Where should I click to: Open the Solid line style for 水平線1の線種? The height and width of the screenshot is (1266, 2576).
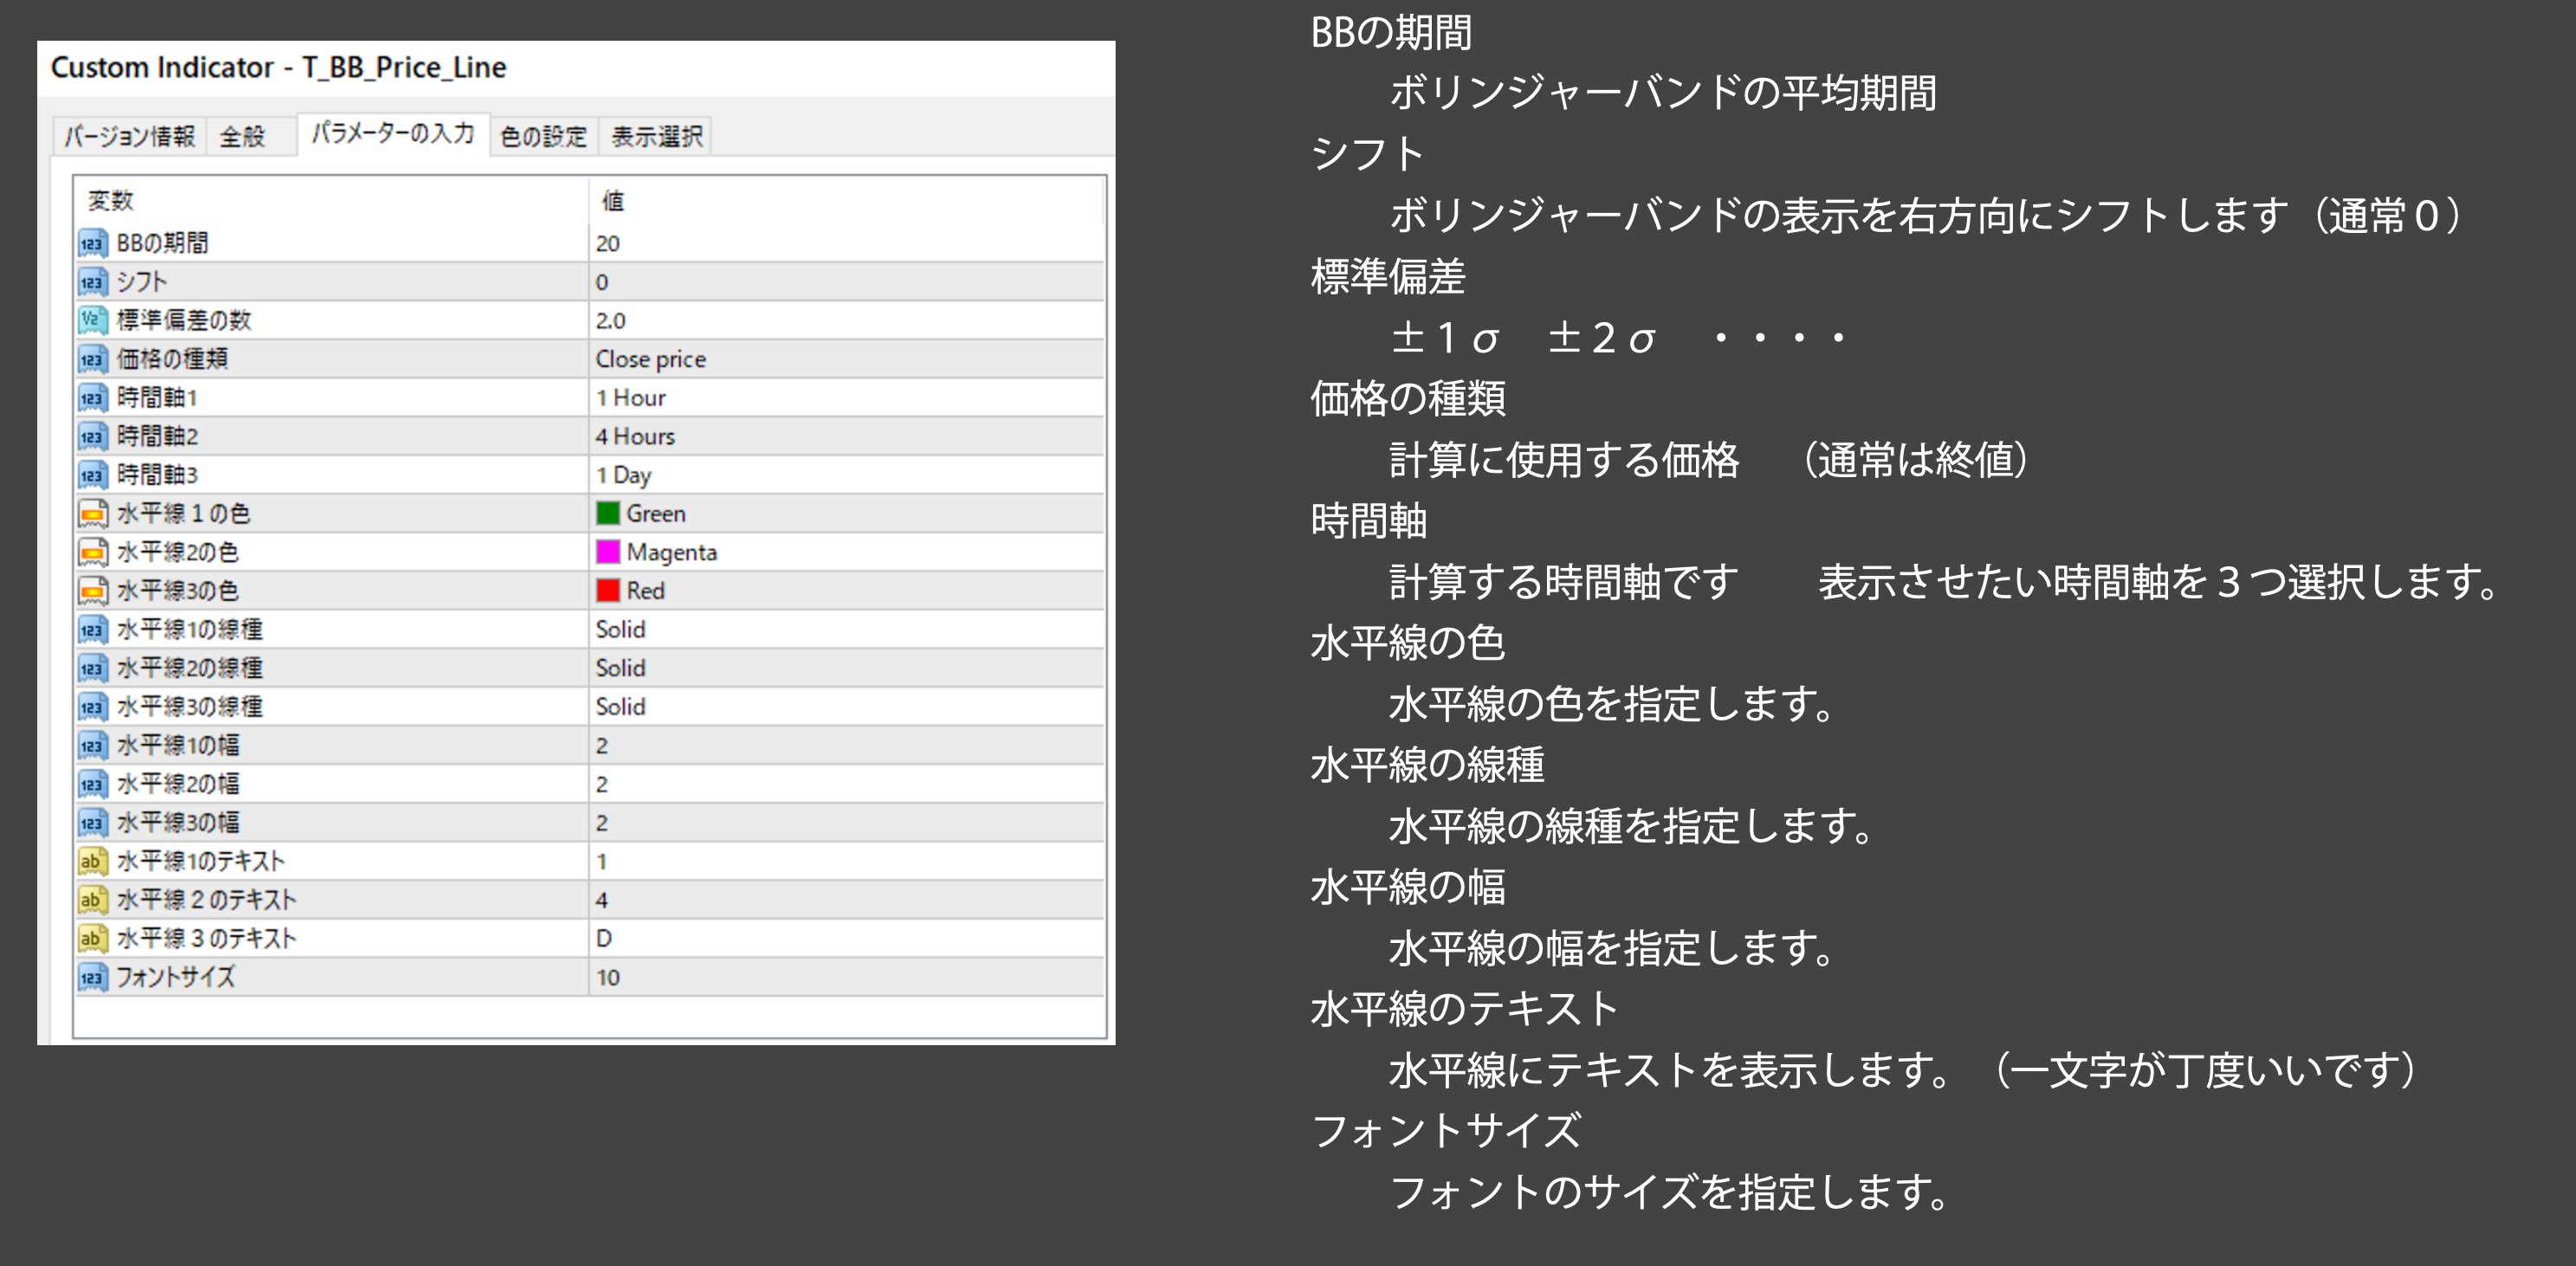click(x=621, y=629)
